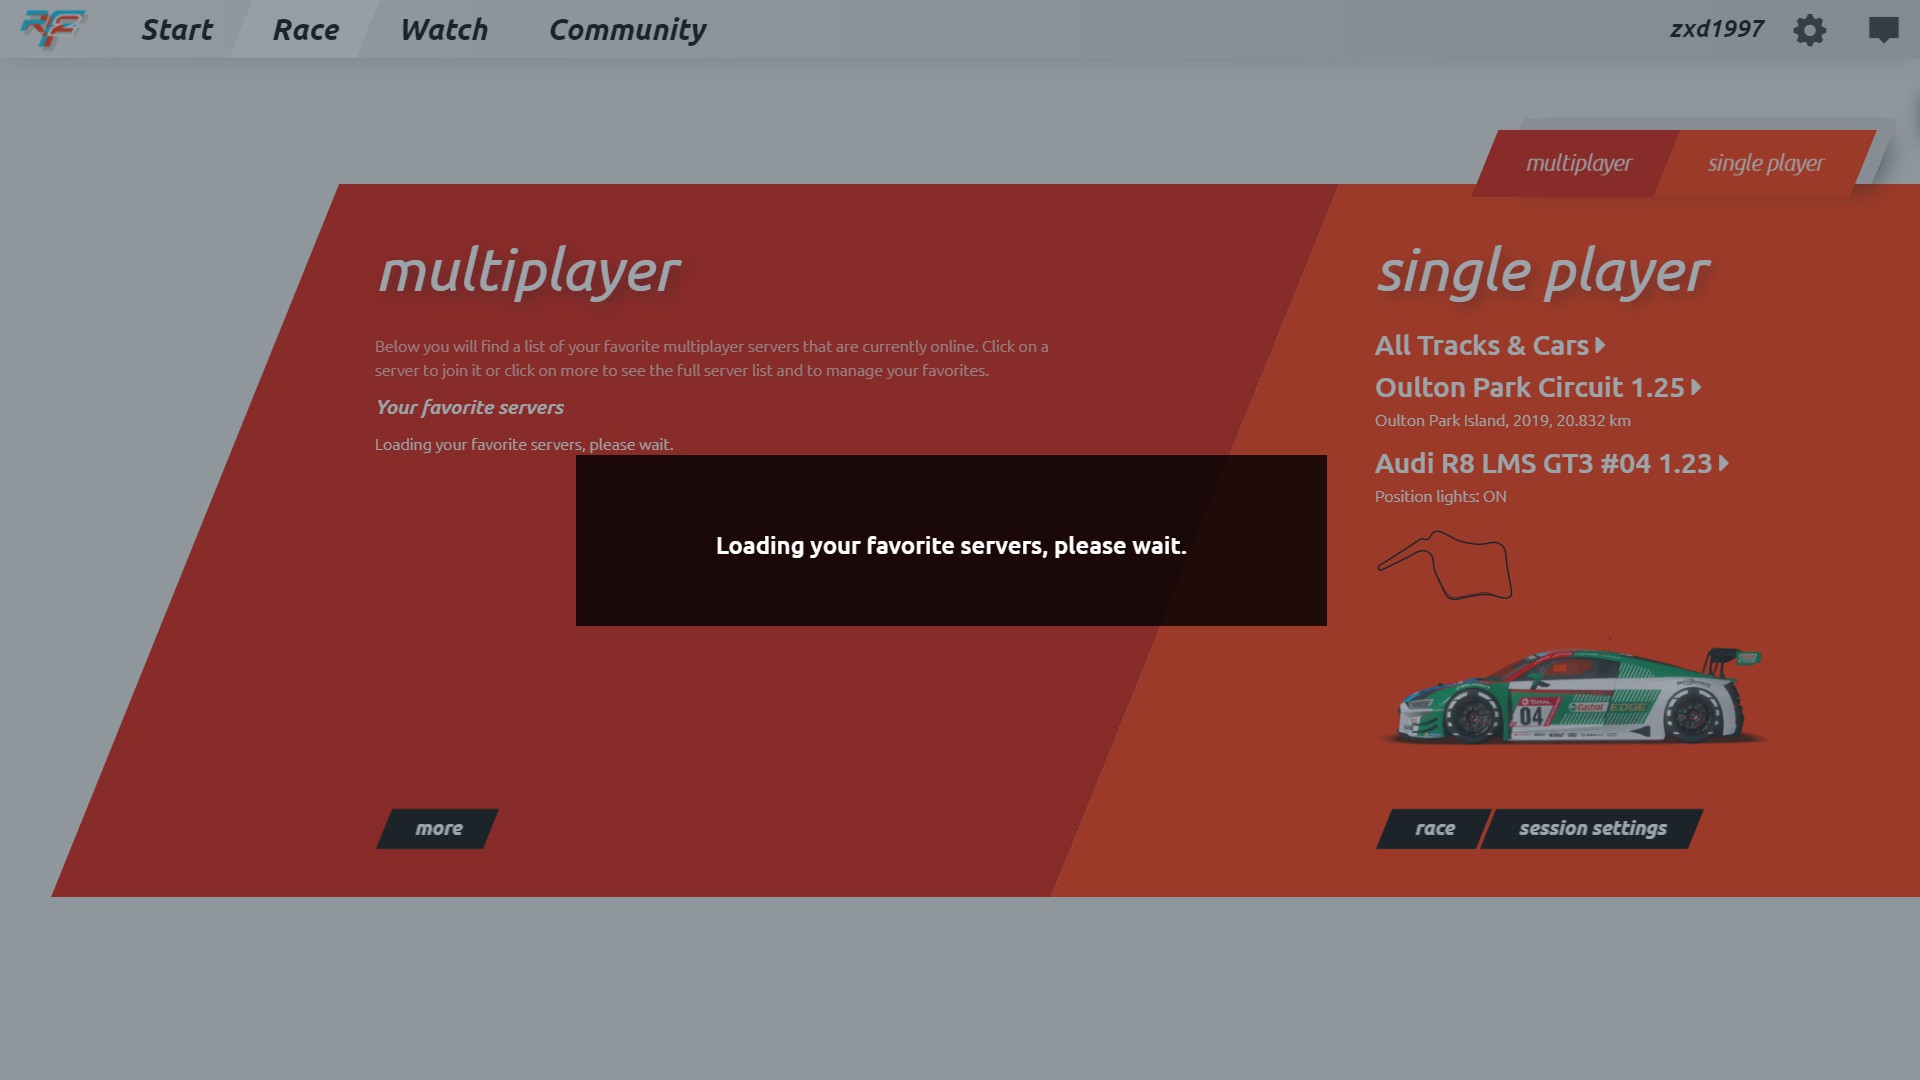Open the settings gear icon
The height and width of the screenshot is (1080, 1920).
[1809, 30]
